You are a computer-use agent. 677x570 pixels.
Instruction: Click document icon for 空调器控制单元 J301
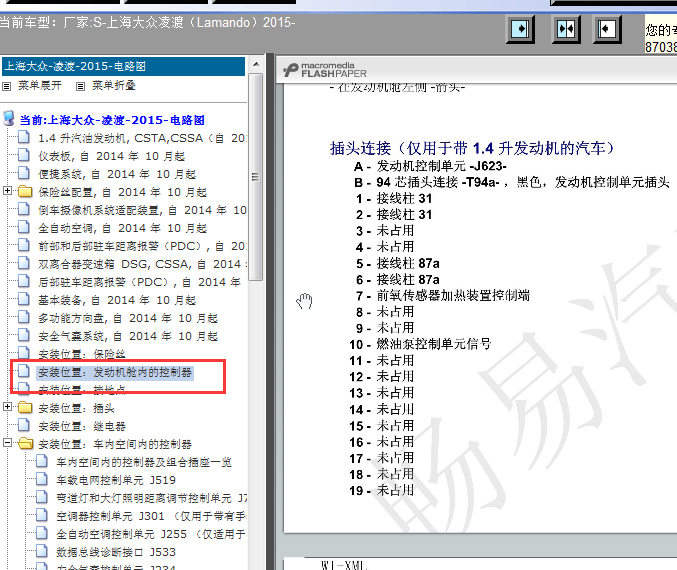[x=42, y=515]
